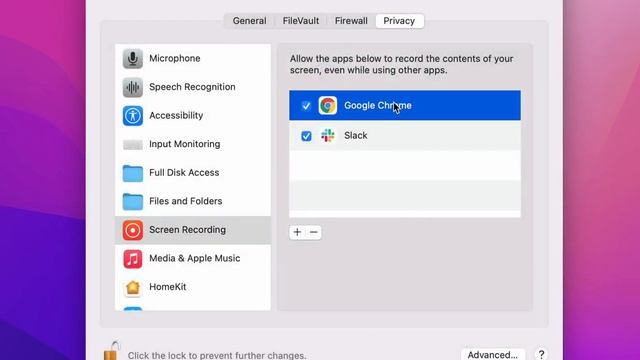Image resolution: width=640 pixels, height=360 pixels.
Task: Select the Slack name in the app list
Action: click(x=356, y=136)
